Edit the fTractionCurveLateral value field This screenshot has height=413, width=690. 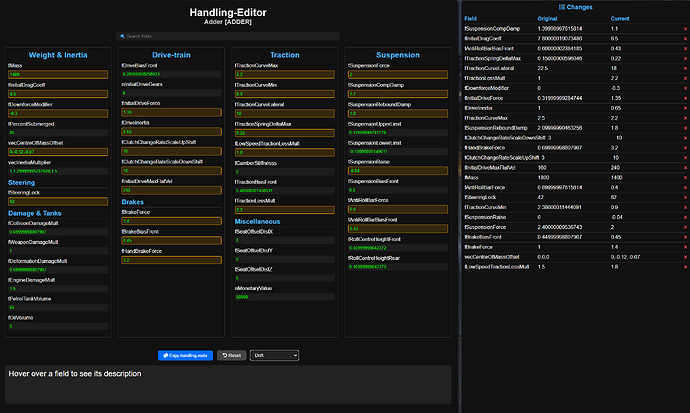[x=284, y=113]
